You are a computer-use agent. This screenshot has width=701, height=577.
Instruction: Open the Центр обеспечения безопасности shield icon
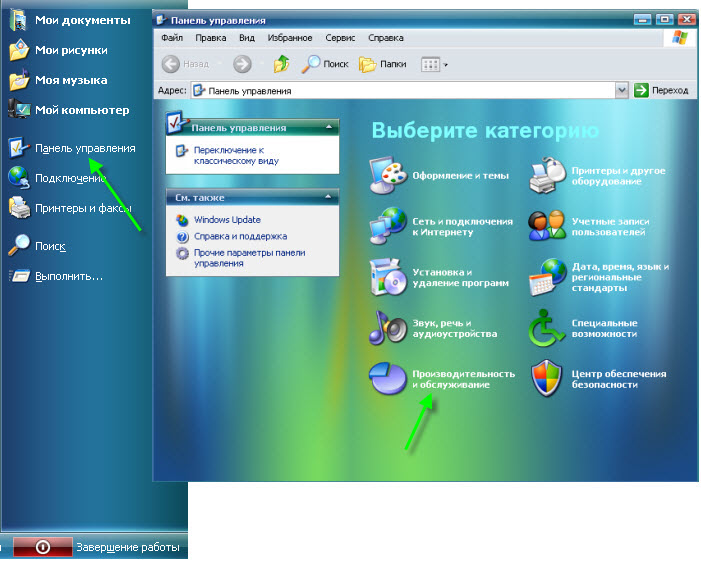pyautogui.click(x=546, y=379)
